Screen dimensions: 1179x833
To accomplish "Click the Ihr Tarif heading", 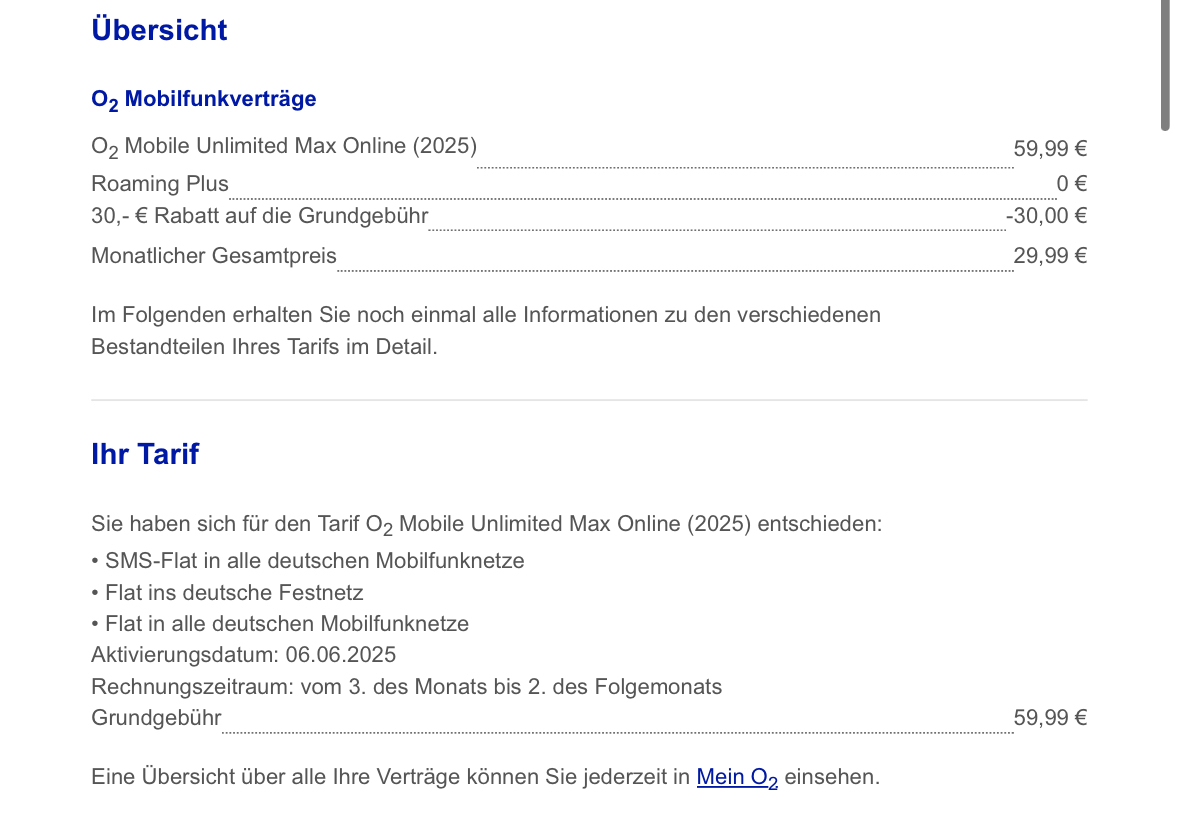I will point(145,454).
